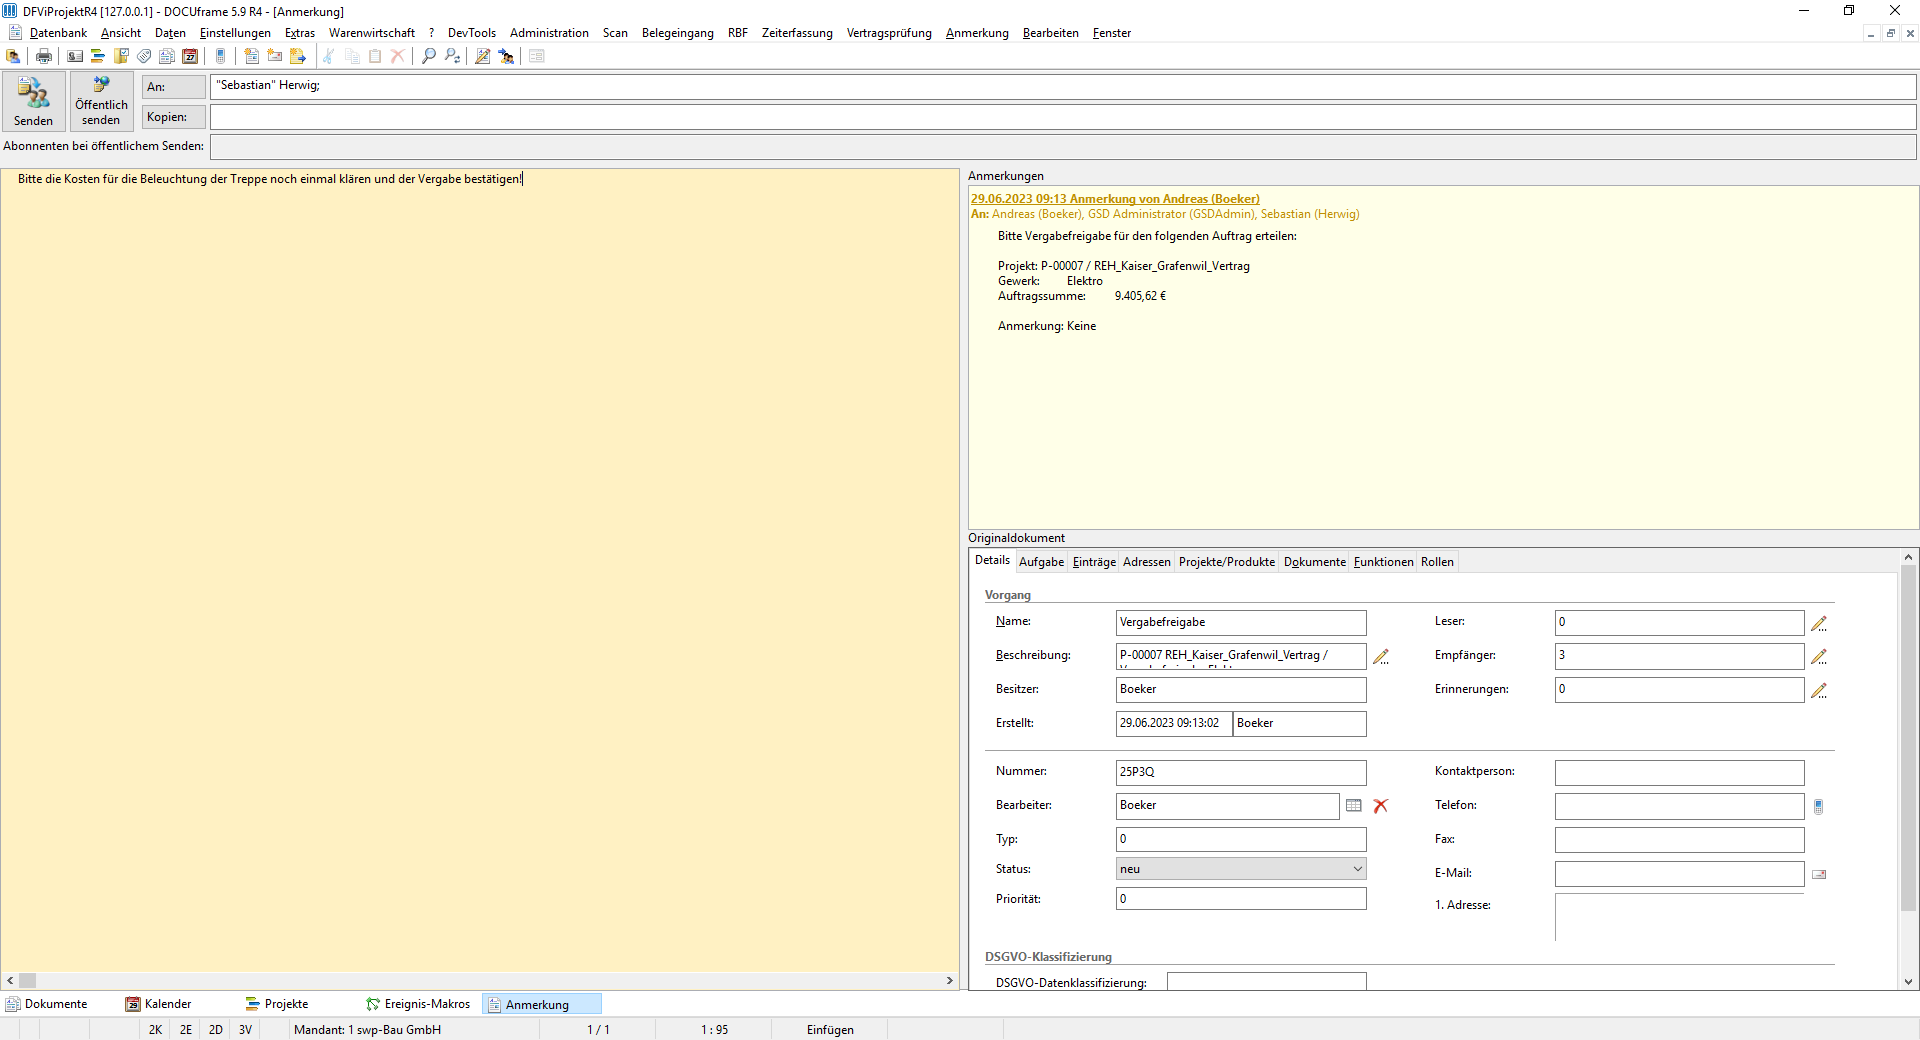Click the pencil icon beside Beschreibung field
The image size is (1920, 1040).
click(x=1381, y=657)
